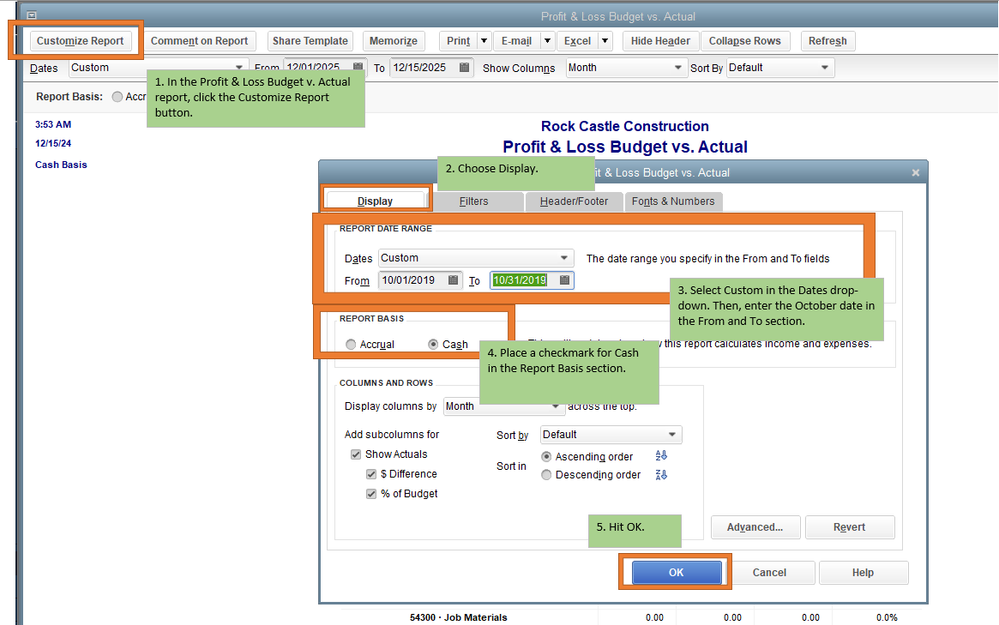Click the Excel button
Screen dimensions: 999x625
pyautogui.click(x=578, y=41)
